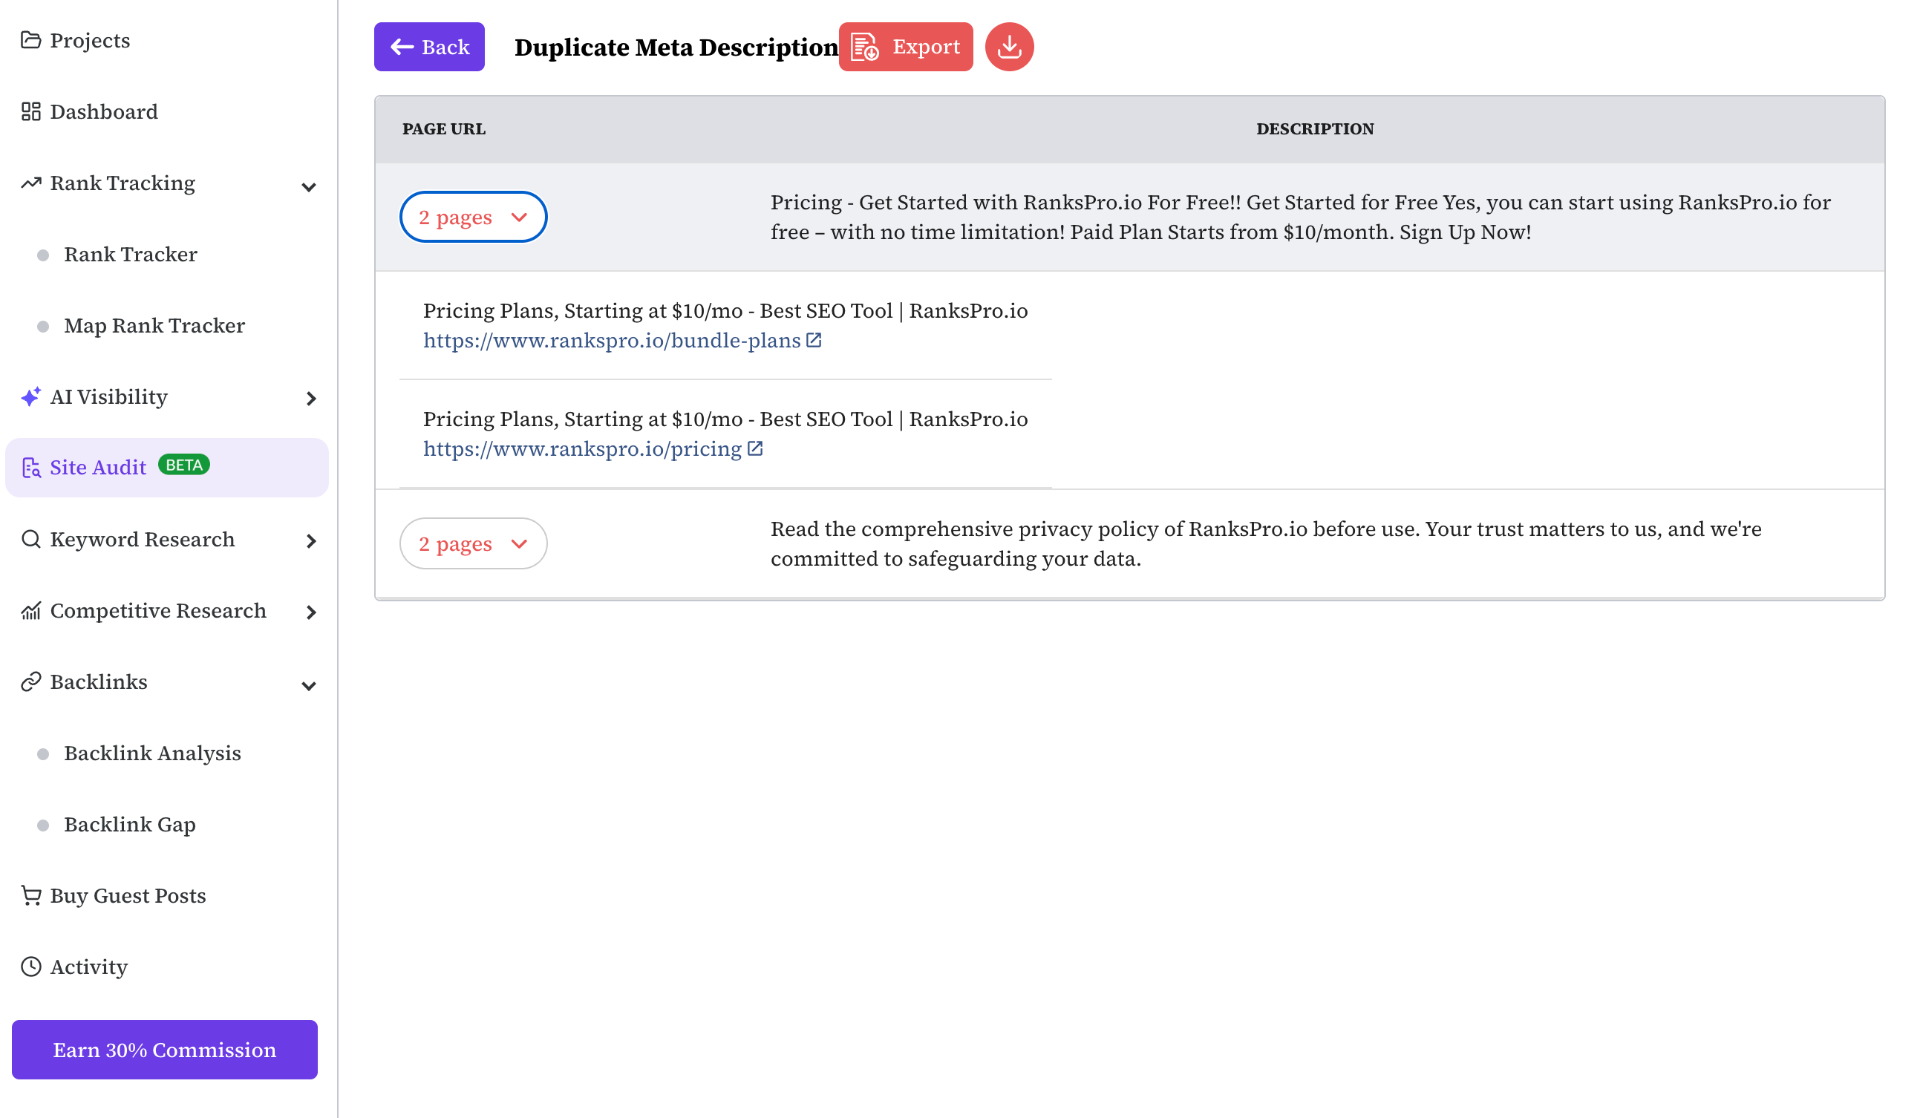Click the Buy Guest Posts cart icon
Viewport: 1920px width, 1118px height.
point(31,895)
